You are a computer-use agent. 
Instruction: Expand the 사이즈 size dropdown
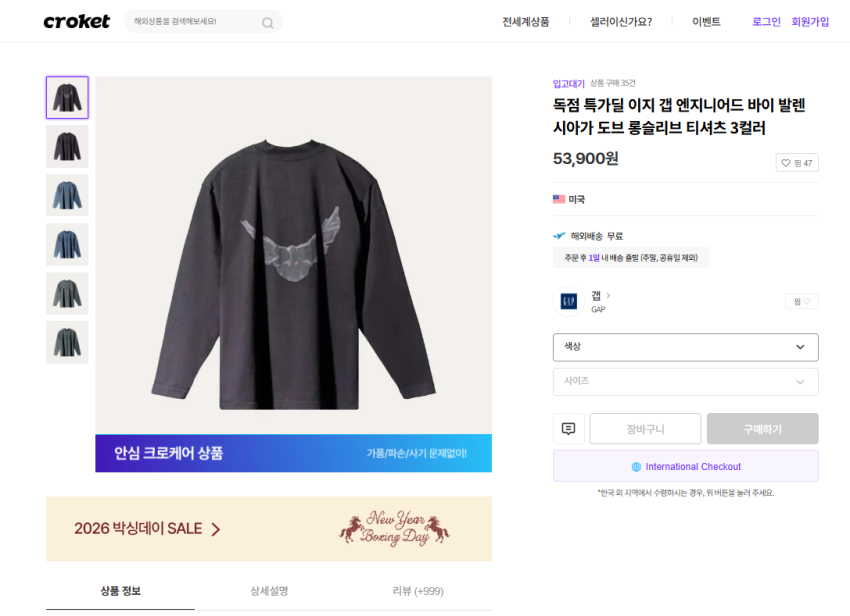tap(685, 381)
